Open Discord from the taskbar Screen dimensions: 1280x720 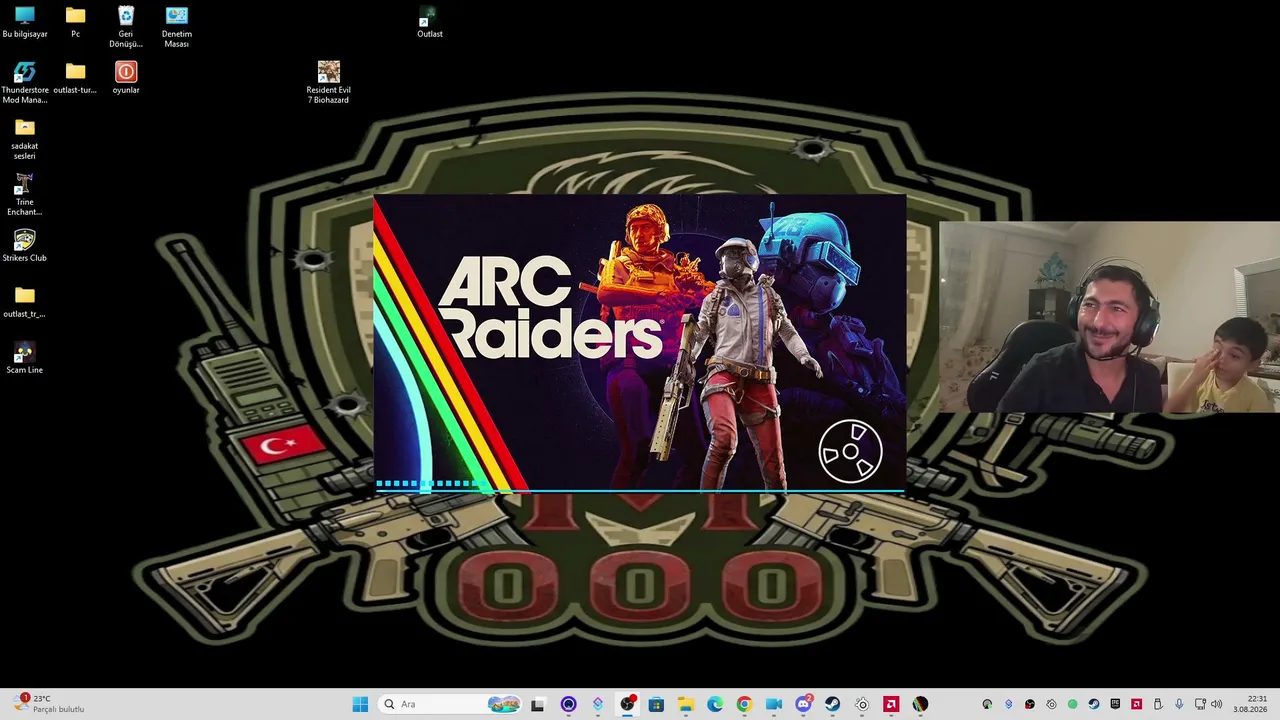[x=803, y=704]
